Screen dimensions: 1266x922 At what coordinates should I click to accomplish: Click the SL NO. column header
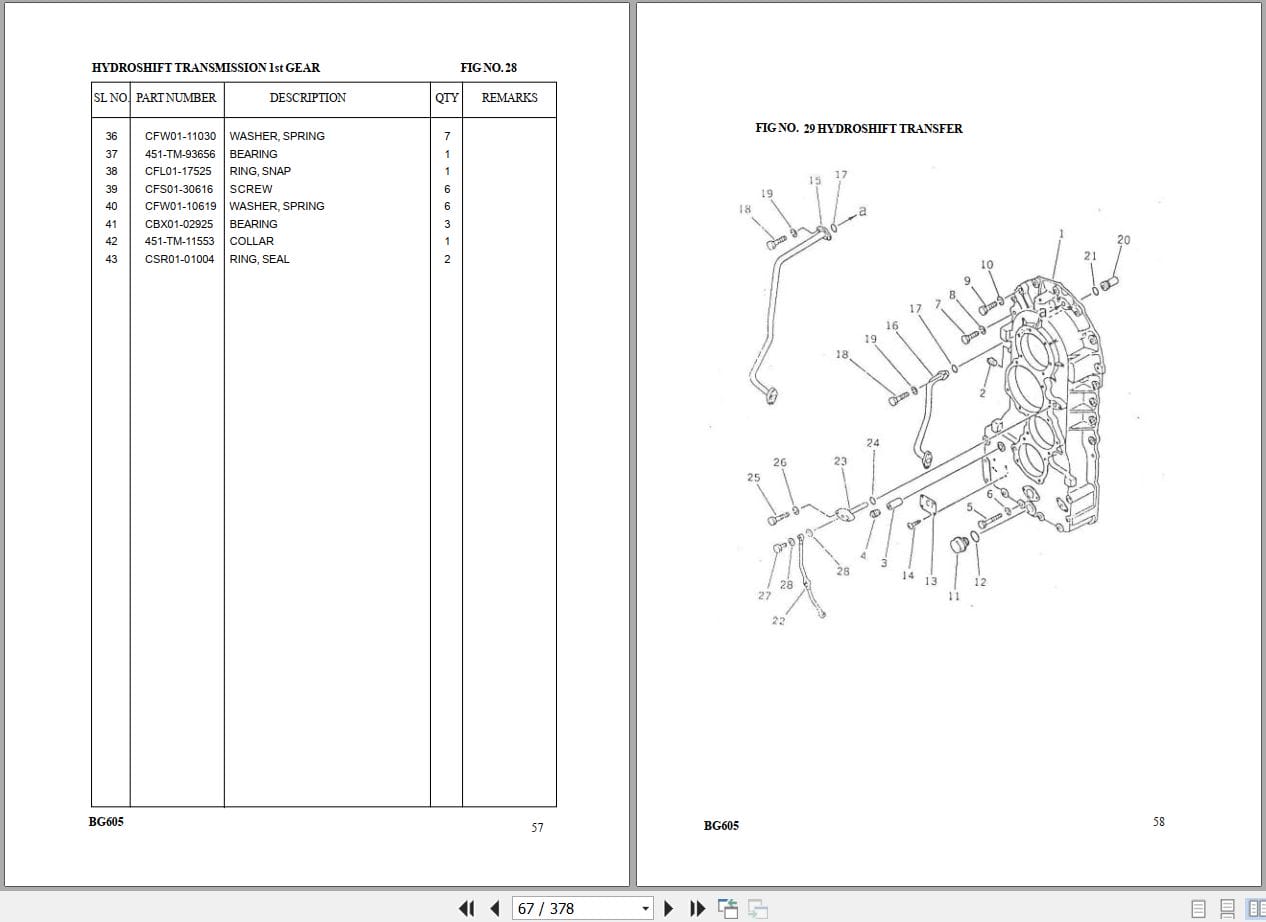[111, 98]
